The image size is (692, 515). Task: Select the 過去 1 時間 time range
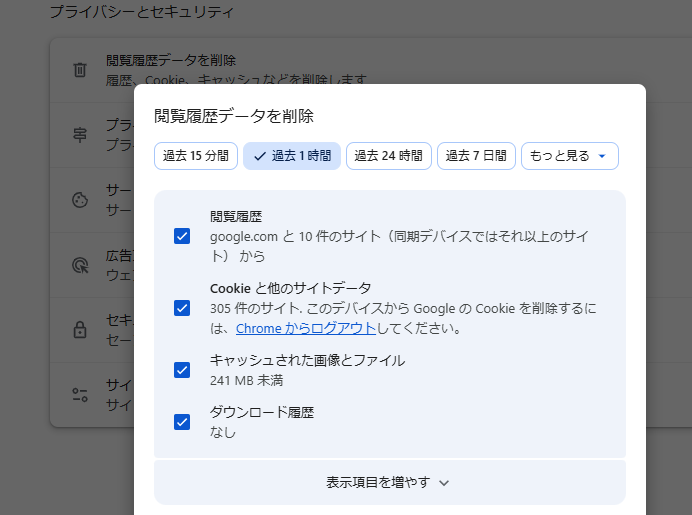[x=292, y=156]
